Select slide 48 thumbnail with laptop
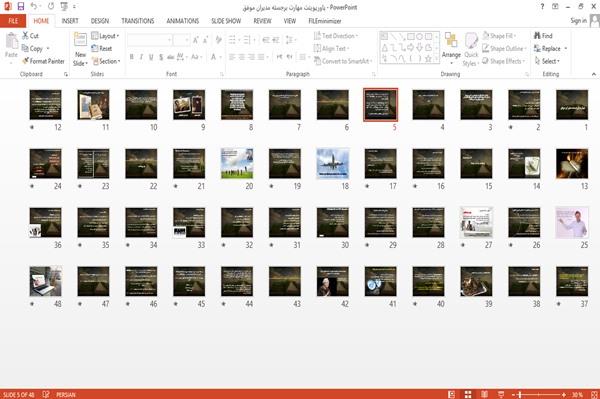Viewport: 600px width, 399px height. (46, 282)
